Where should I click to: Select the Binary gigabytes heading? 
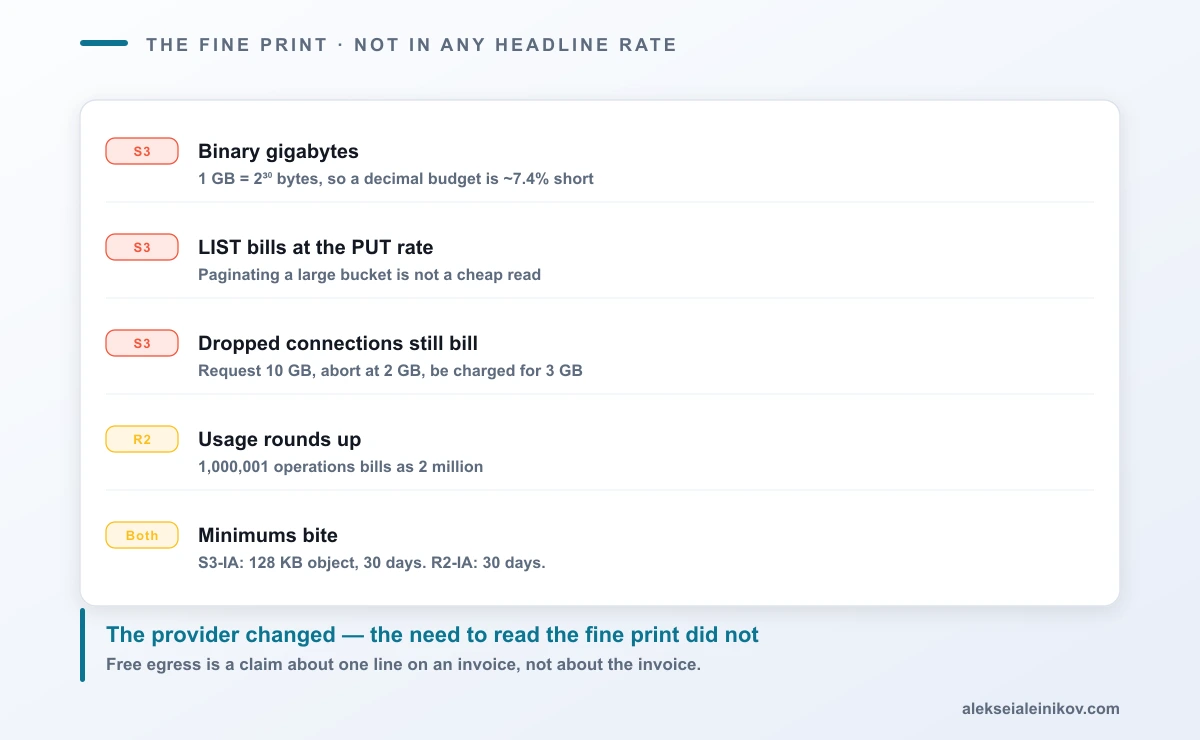coord(278,152)
